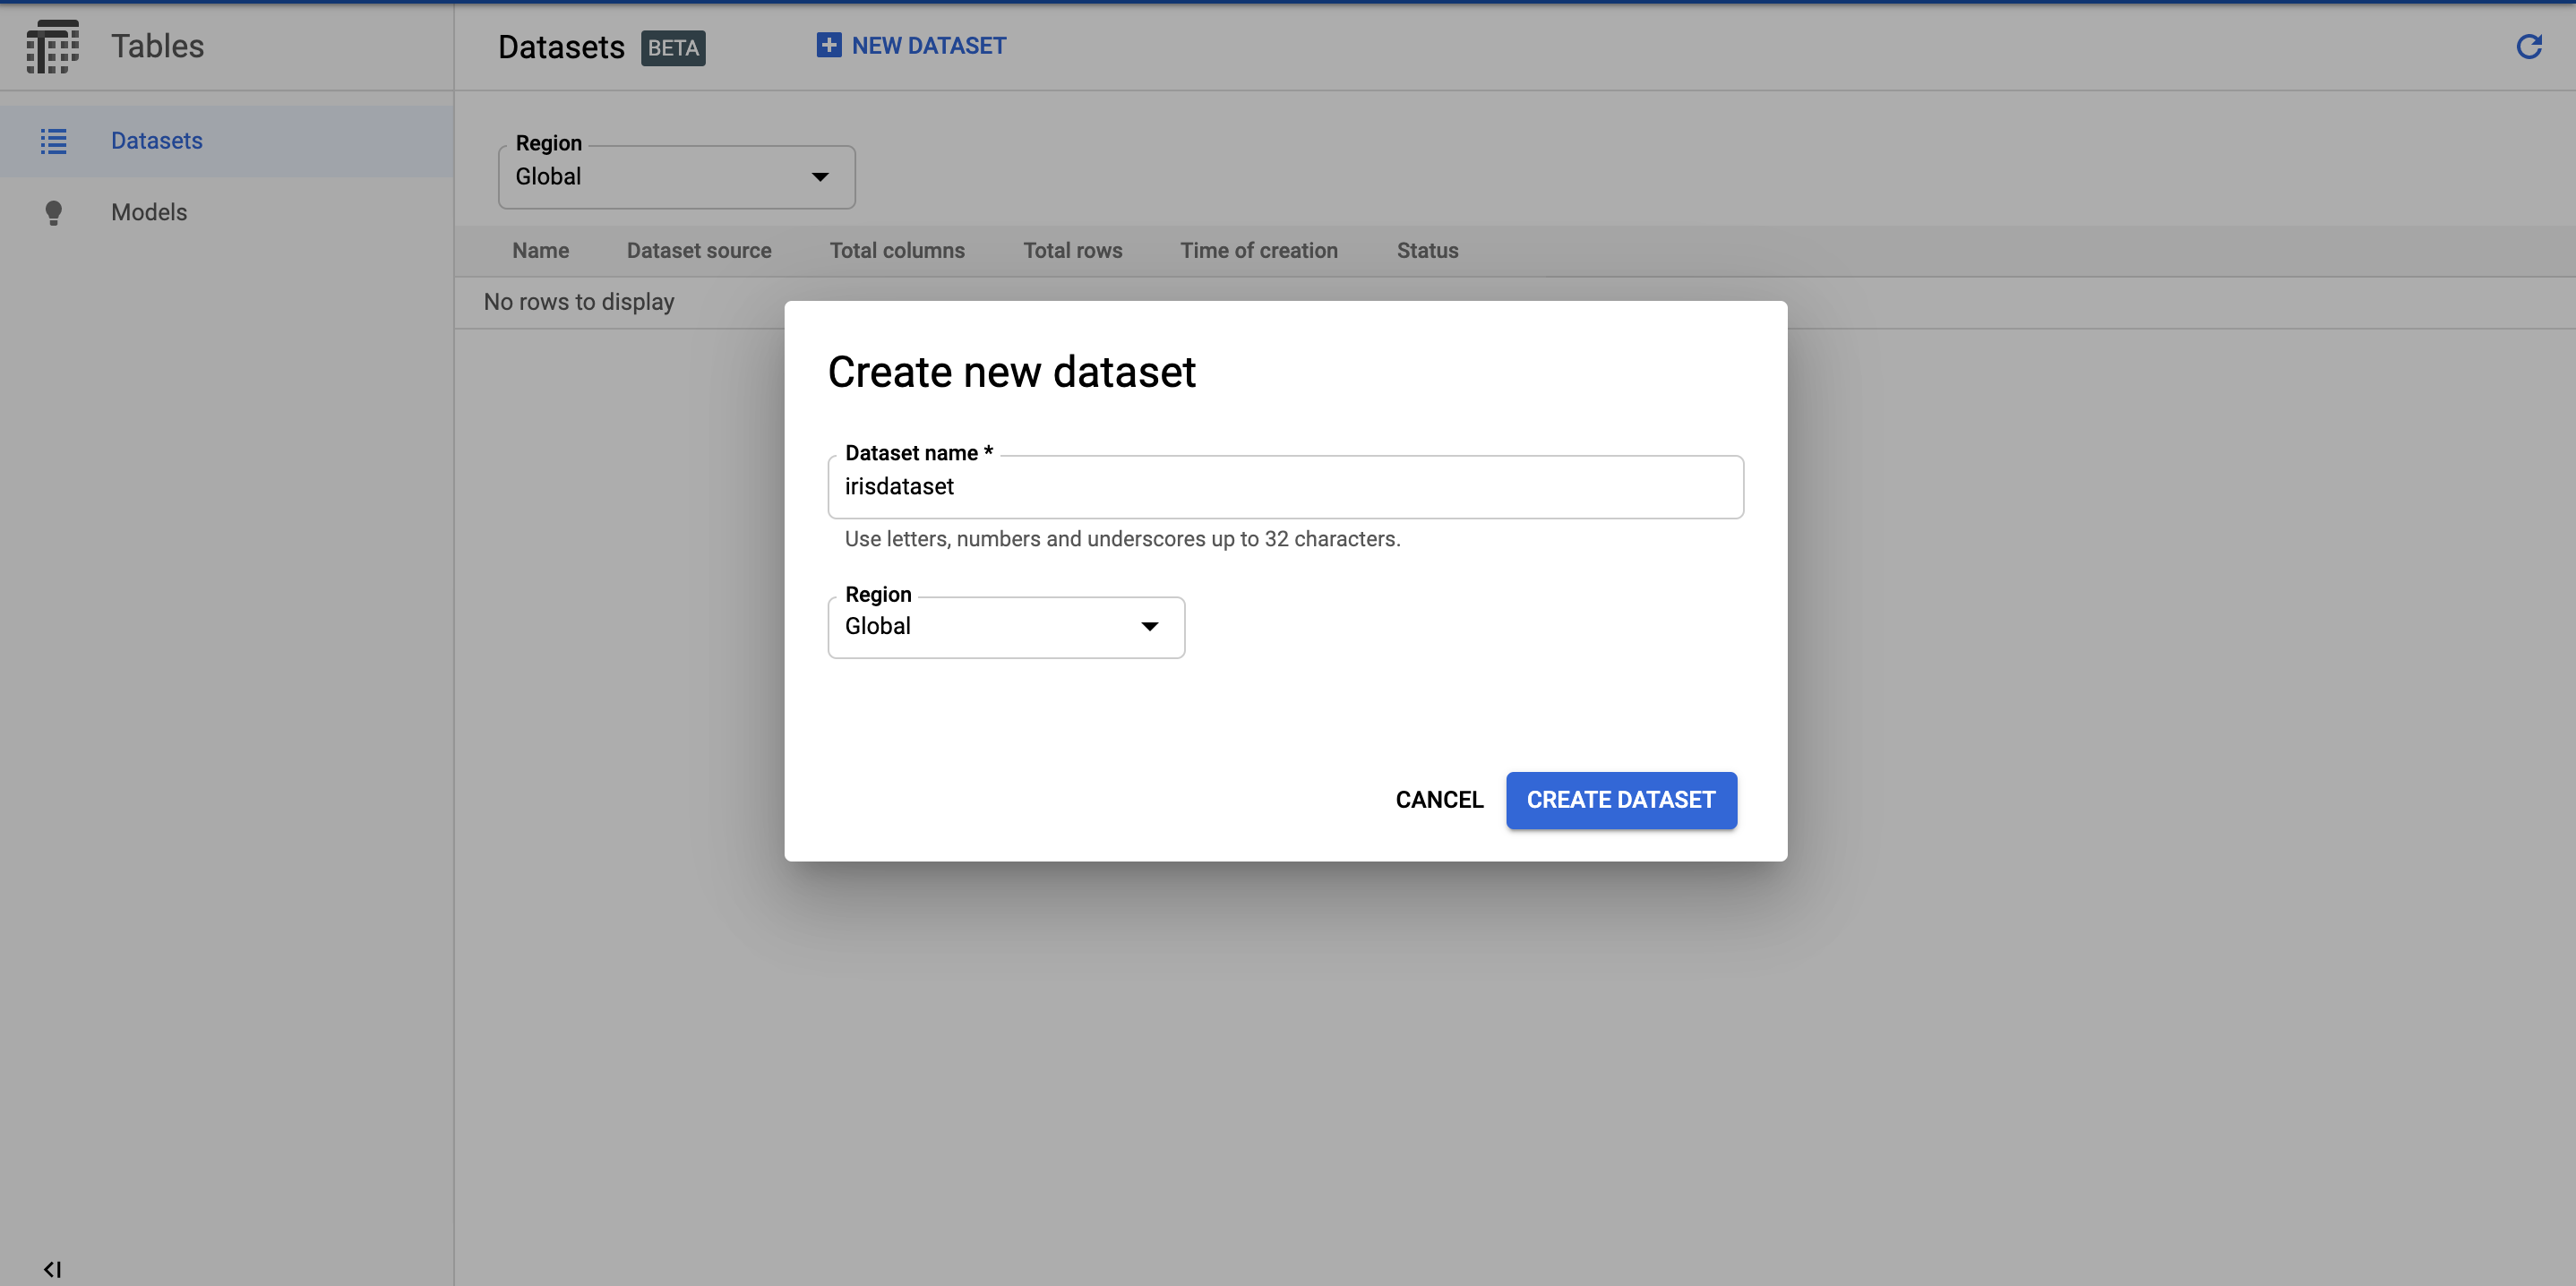This screenshot has height=1286, width=2576.
Task: Collapse the left navigation panel
Action: [x=50, y=1268]
